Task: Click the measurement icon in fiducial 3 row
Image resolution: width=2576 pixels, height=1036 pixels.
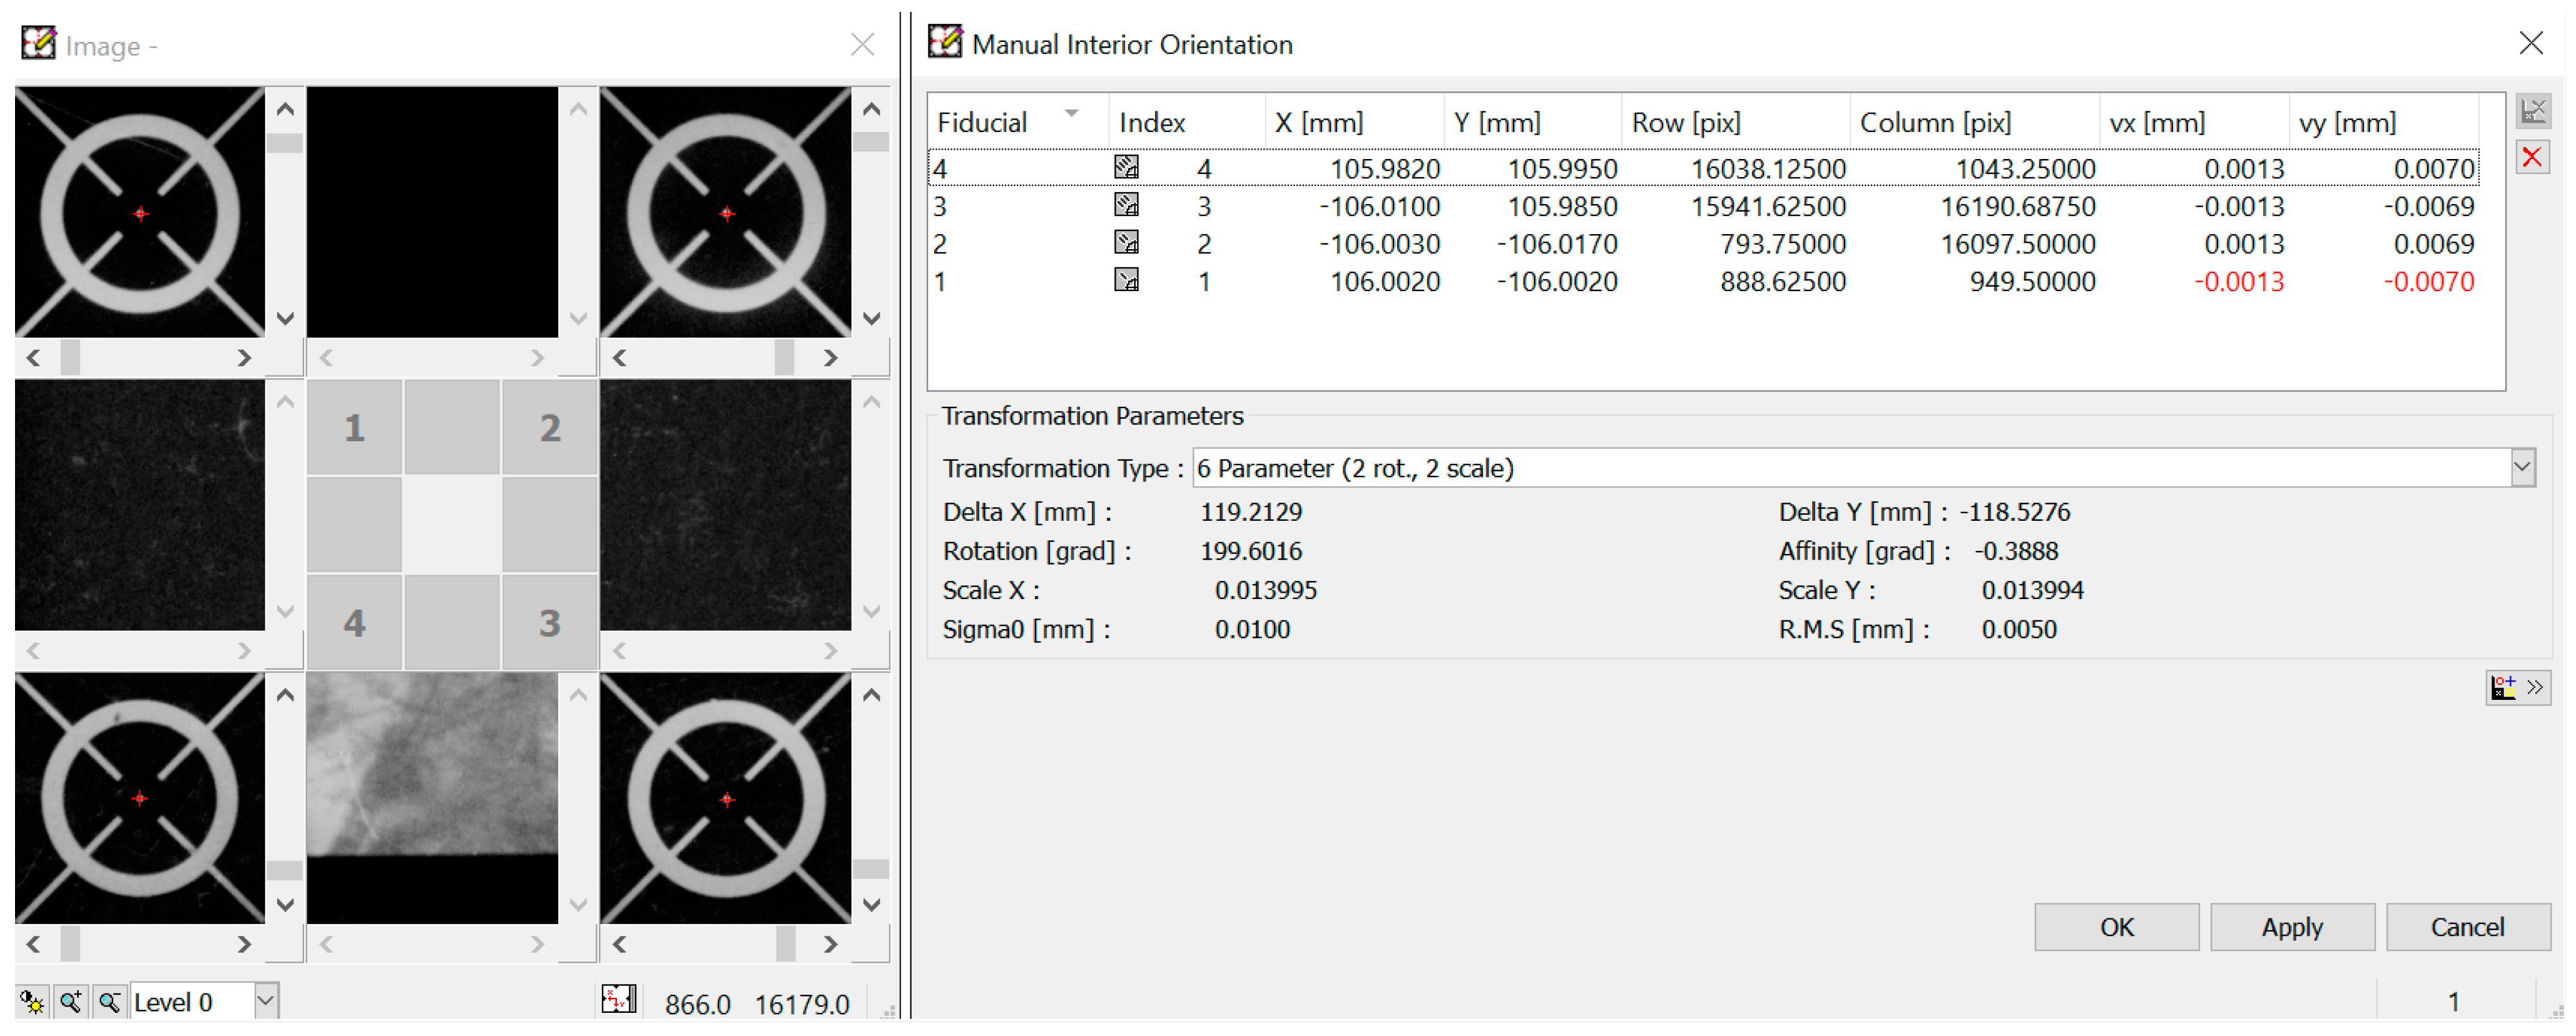Action: coord(1126,205)
